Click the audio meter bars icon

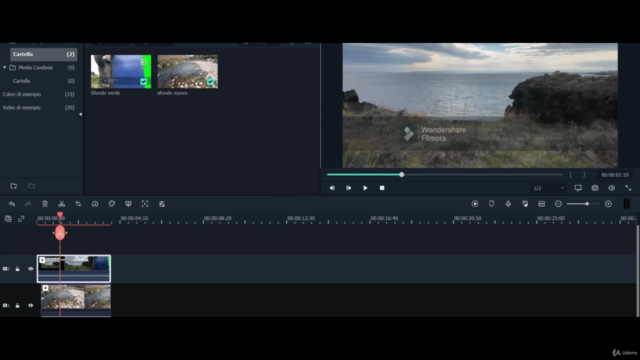(627, 204)
